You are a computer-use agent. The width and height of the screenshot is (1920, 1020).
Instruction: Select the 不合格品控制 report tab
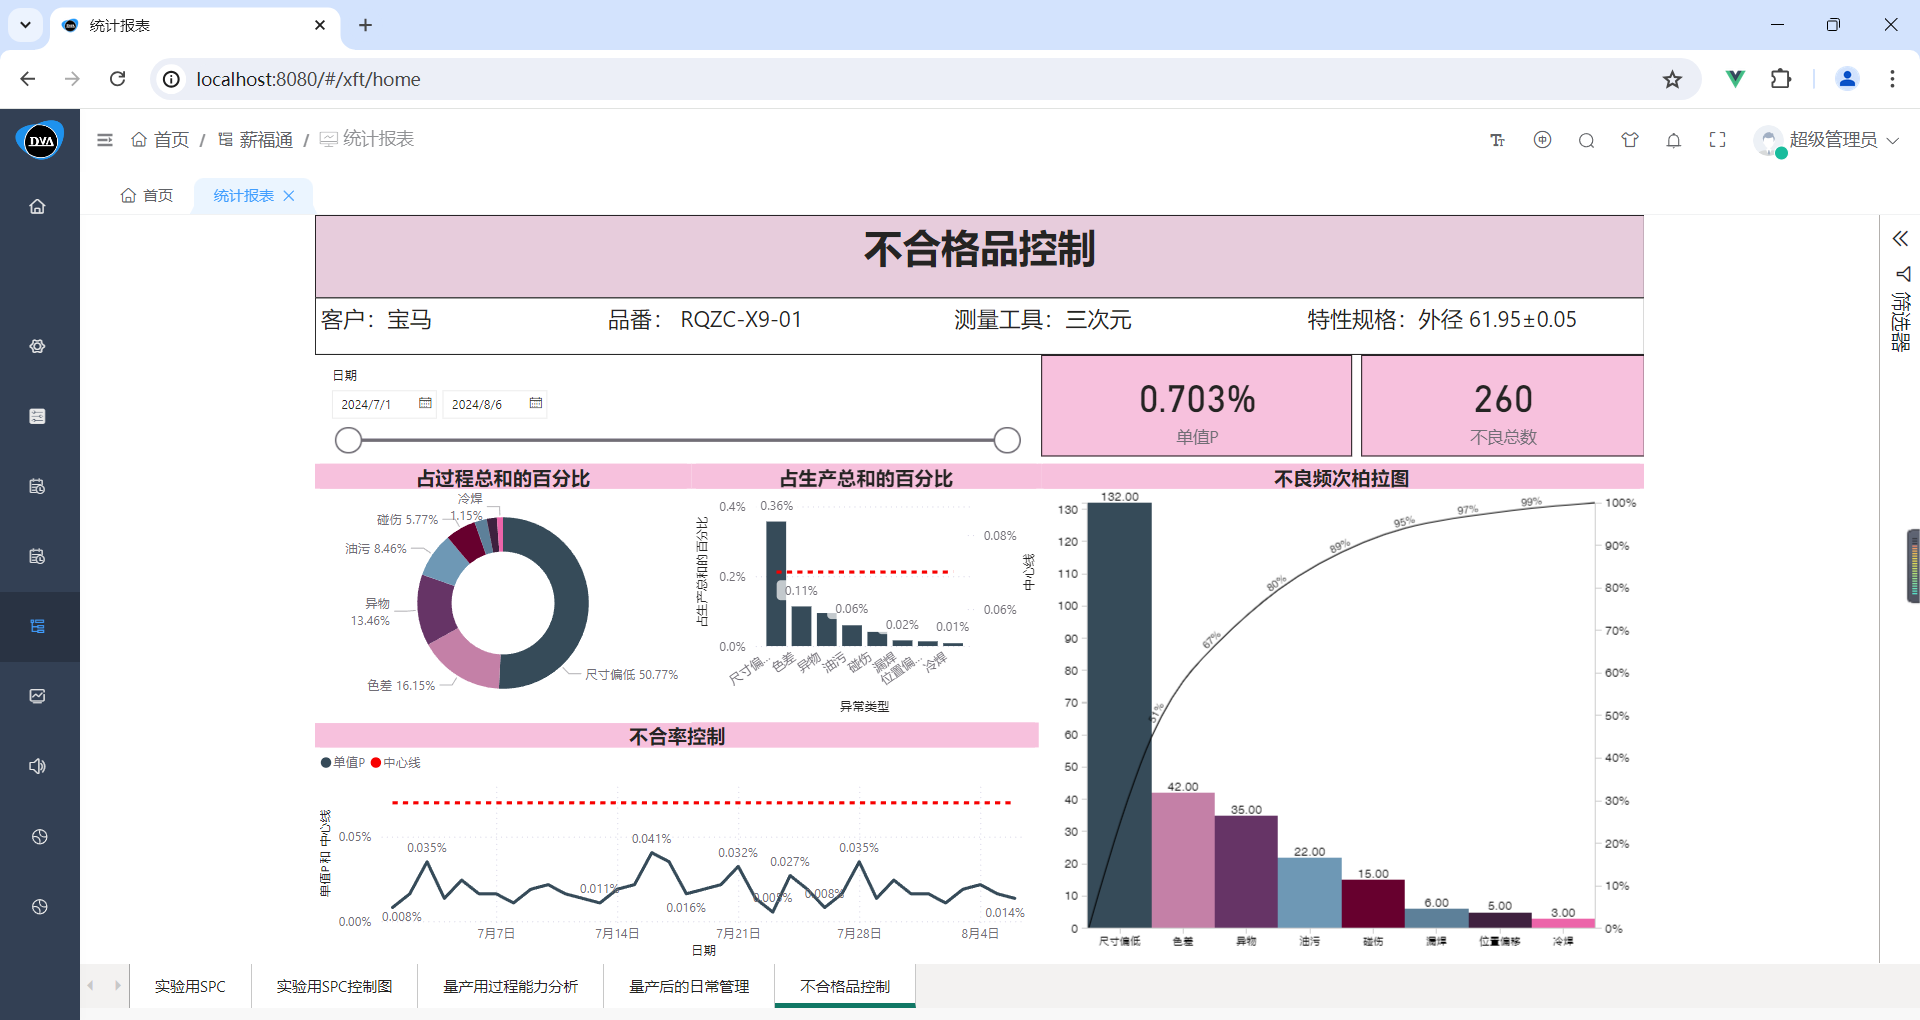click(845, 986)
